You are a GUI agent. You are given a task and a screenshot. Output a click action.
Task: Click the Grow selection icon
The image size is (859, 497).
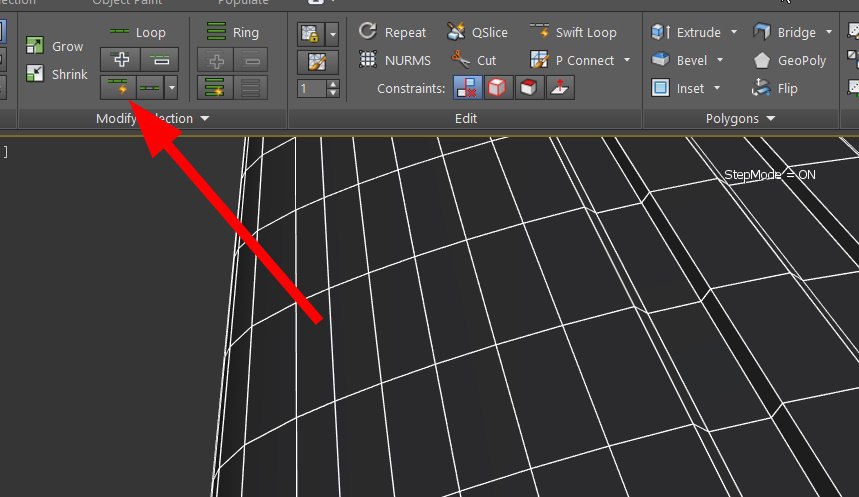35,45
